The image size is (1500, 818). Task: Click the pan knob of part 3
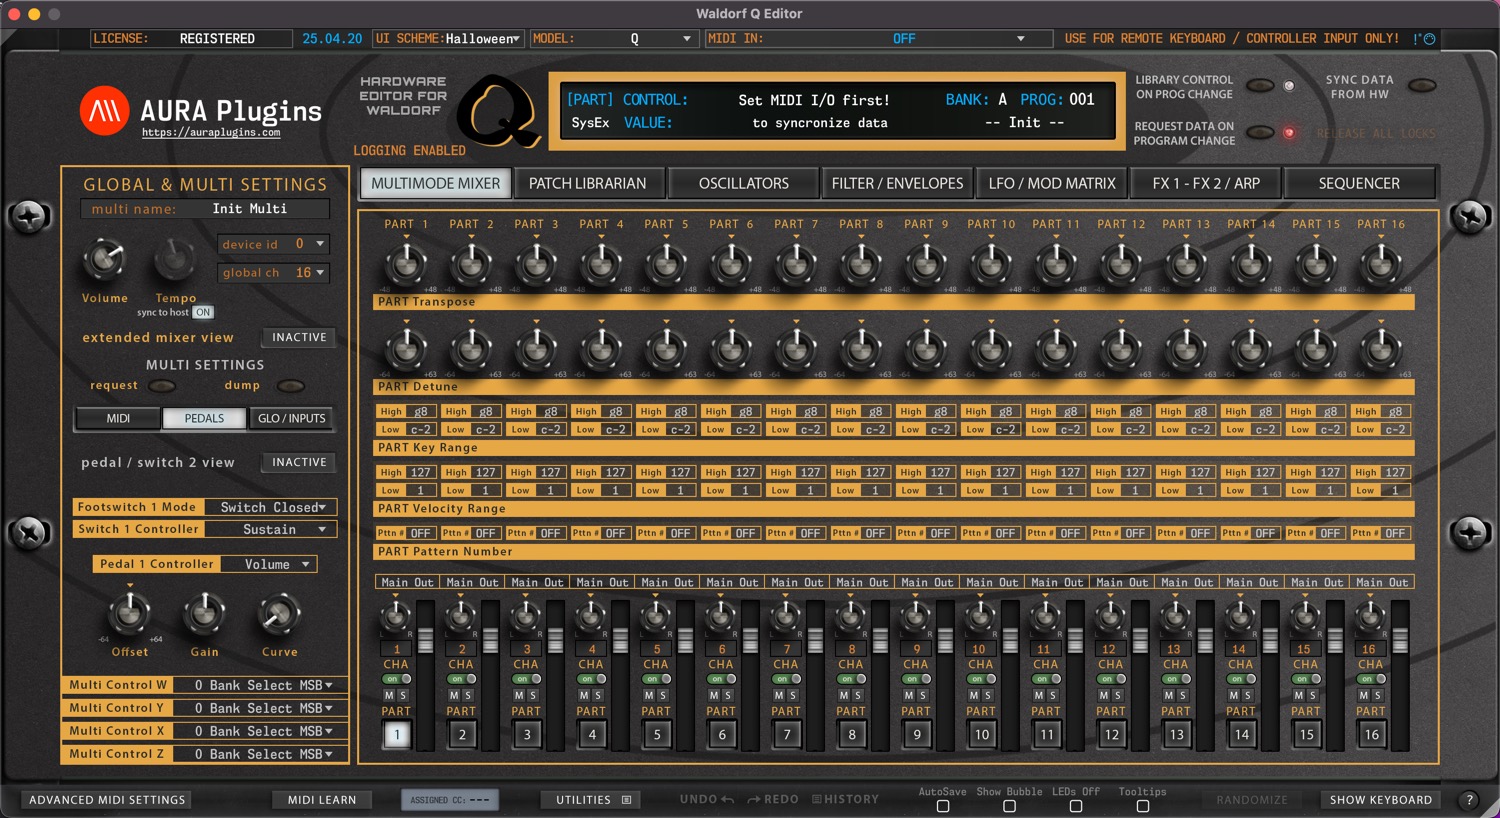[x=526, y=617]
